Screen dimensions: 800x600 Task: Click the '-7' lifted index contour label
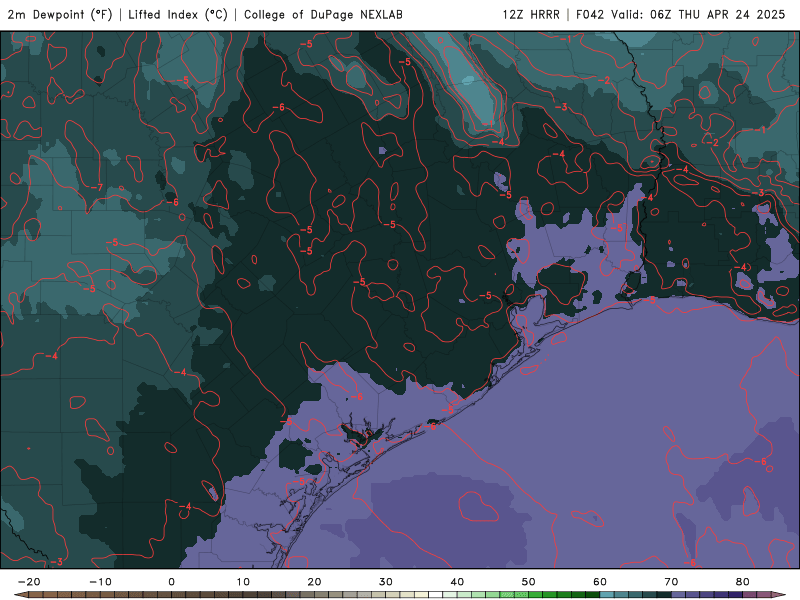click(97, 188)
